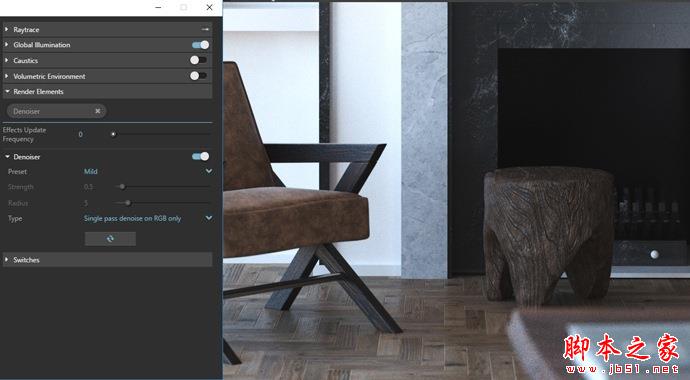Disable the Global Illumination toggle
690x380 pixels.
click(200, 45)
